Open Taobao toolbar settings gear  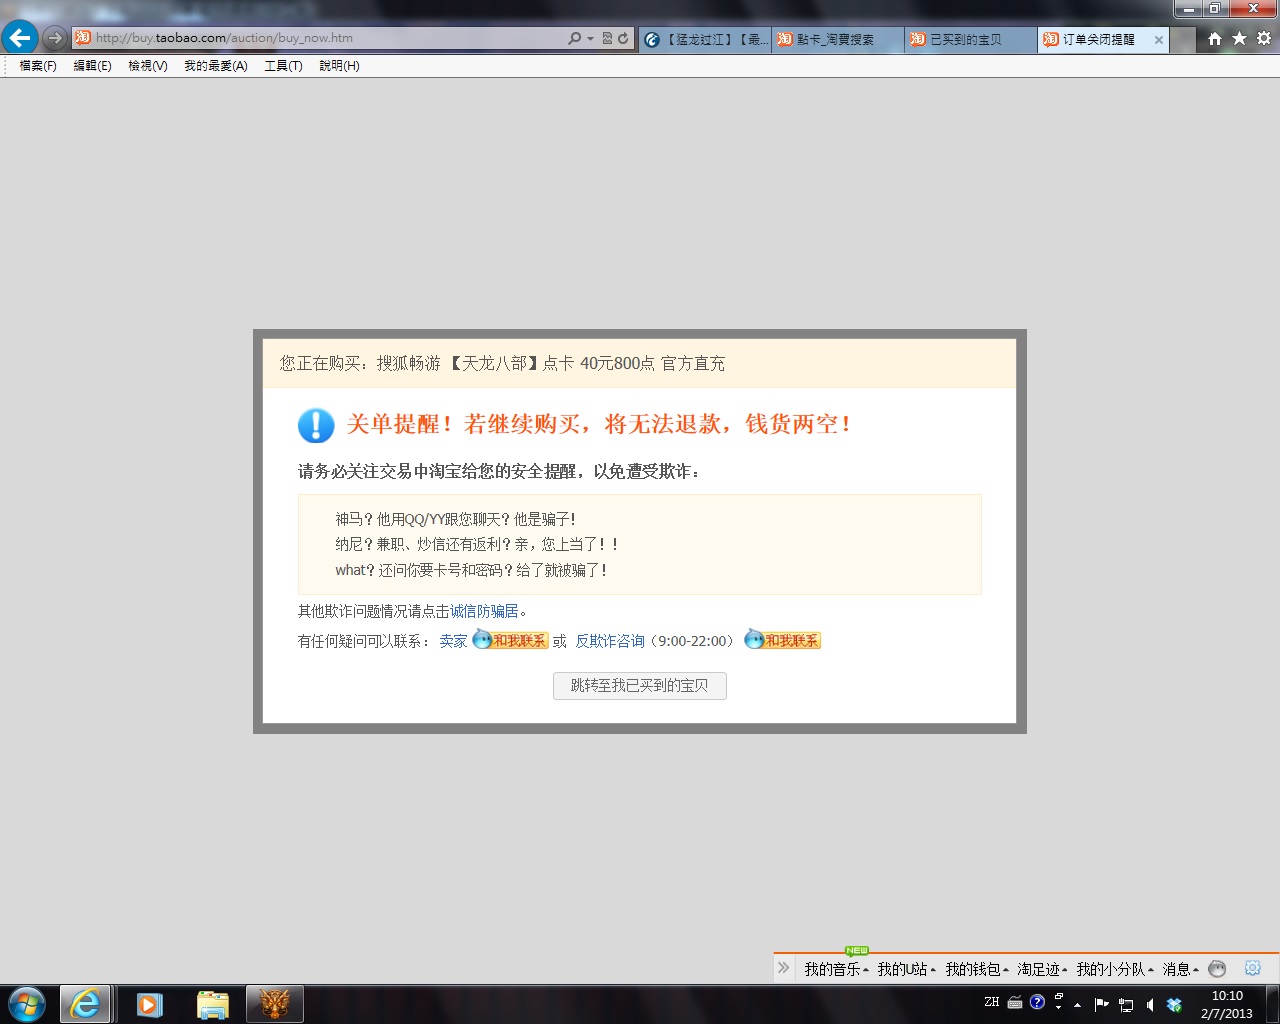(1252, 968)
